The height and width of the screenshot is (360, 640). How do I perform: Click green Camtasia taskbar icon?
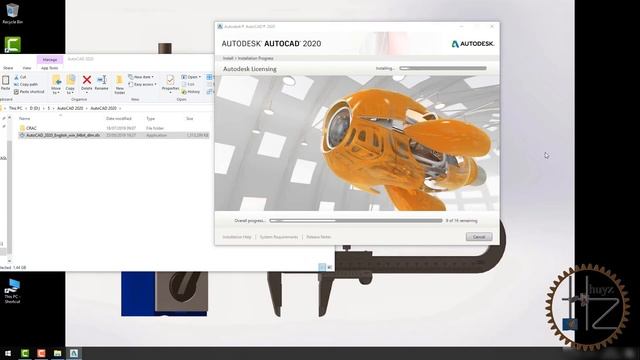pyautogui.click(x=25, y=353)
